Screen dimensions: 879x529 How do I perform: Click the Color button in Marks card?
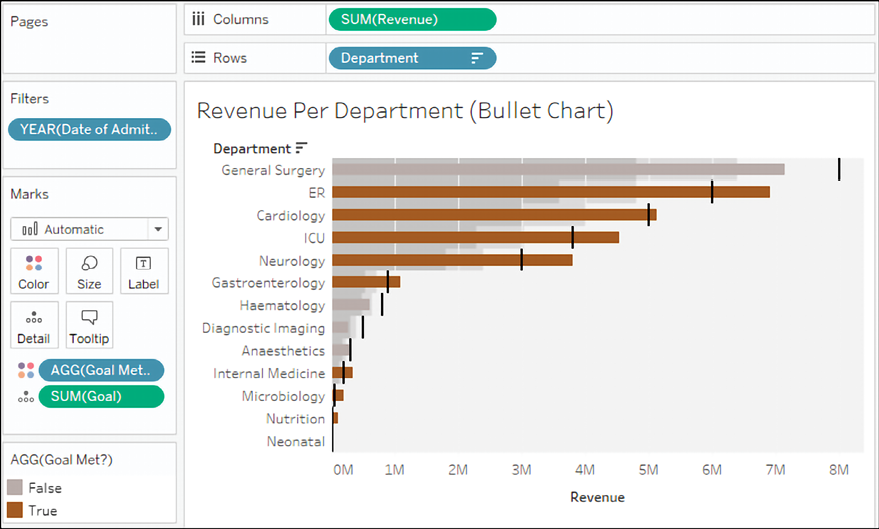[33, 271]
